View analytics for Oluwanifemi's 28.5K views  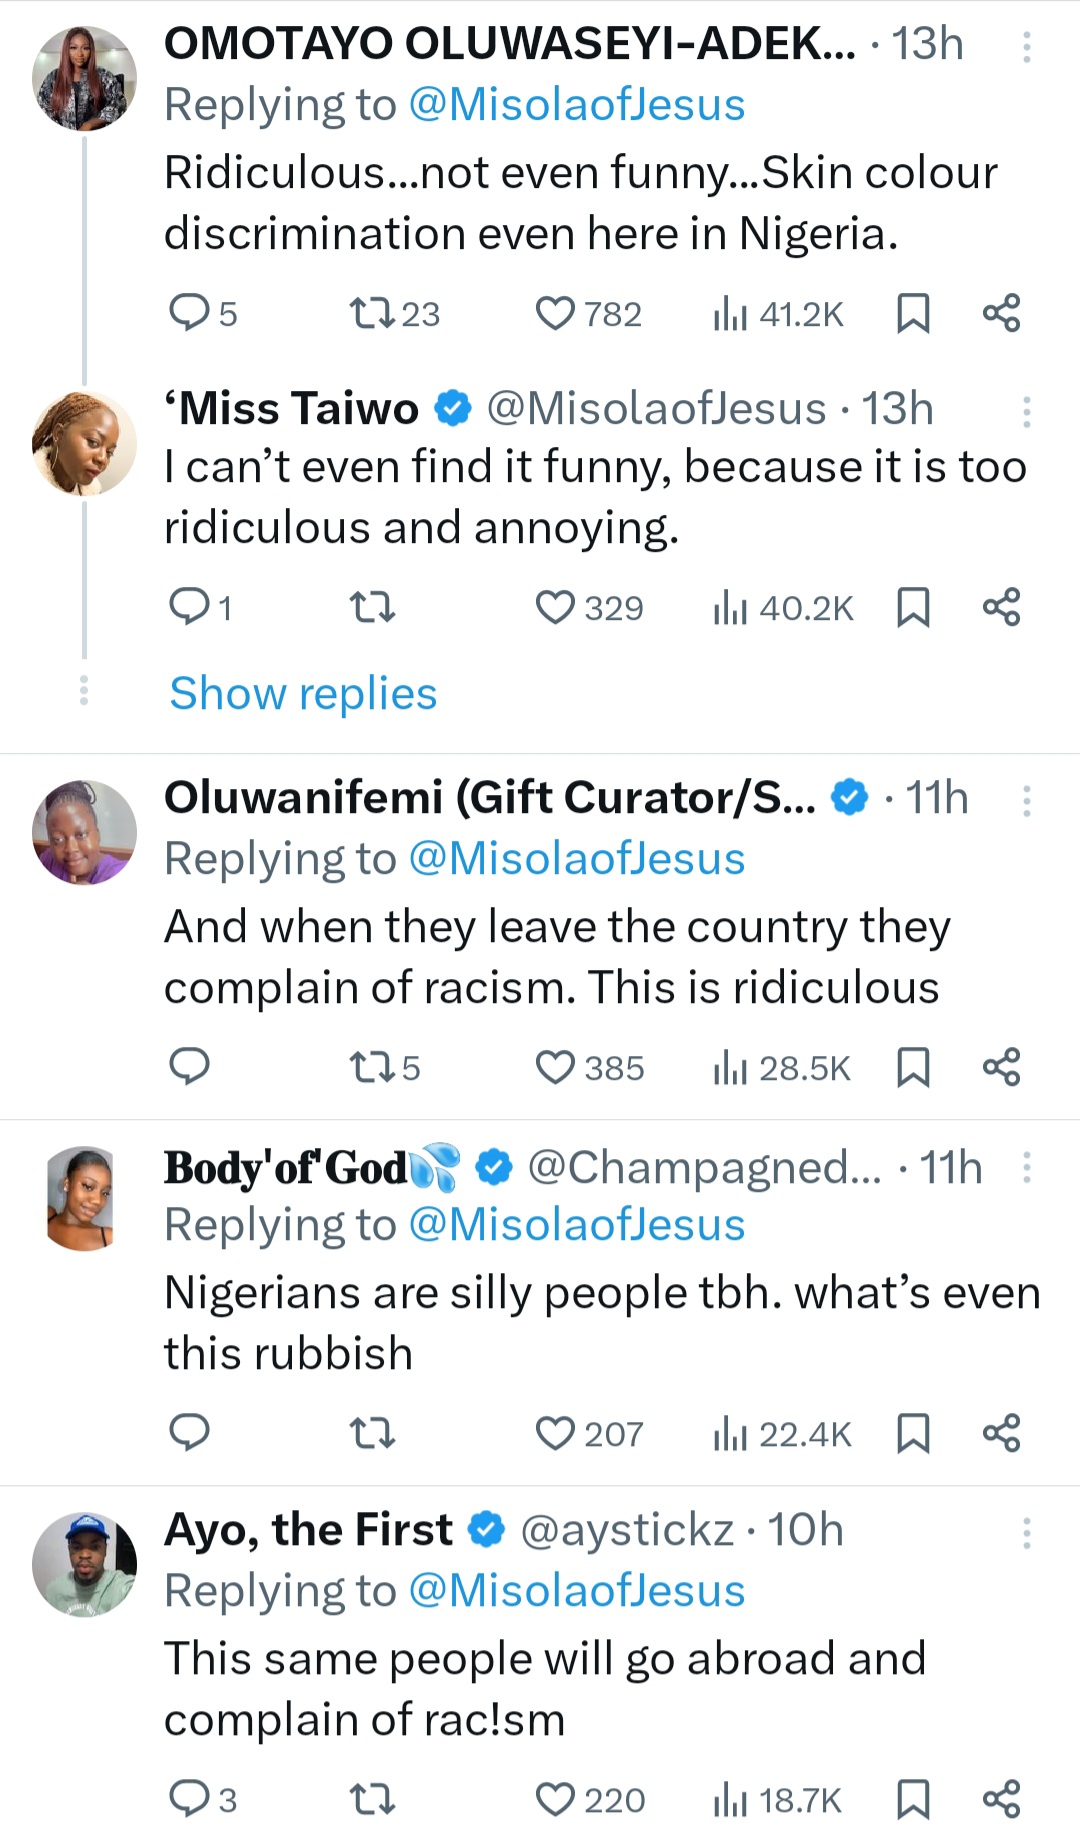(x=781, y=1068)
